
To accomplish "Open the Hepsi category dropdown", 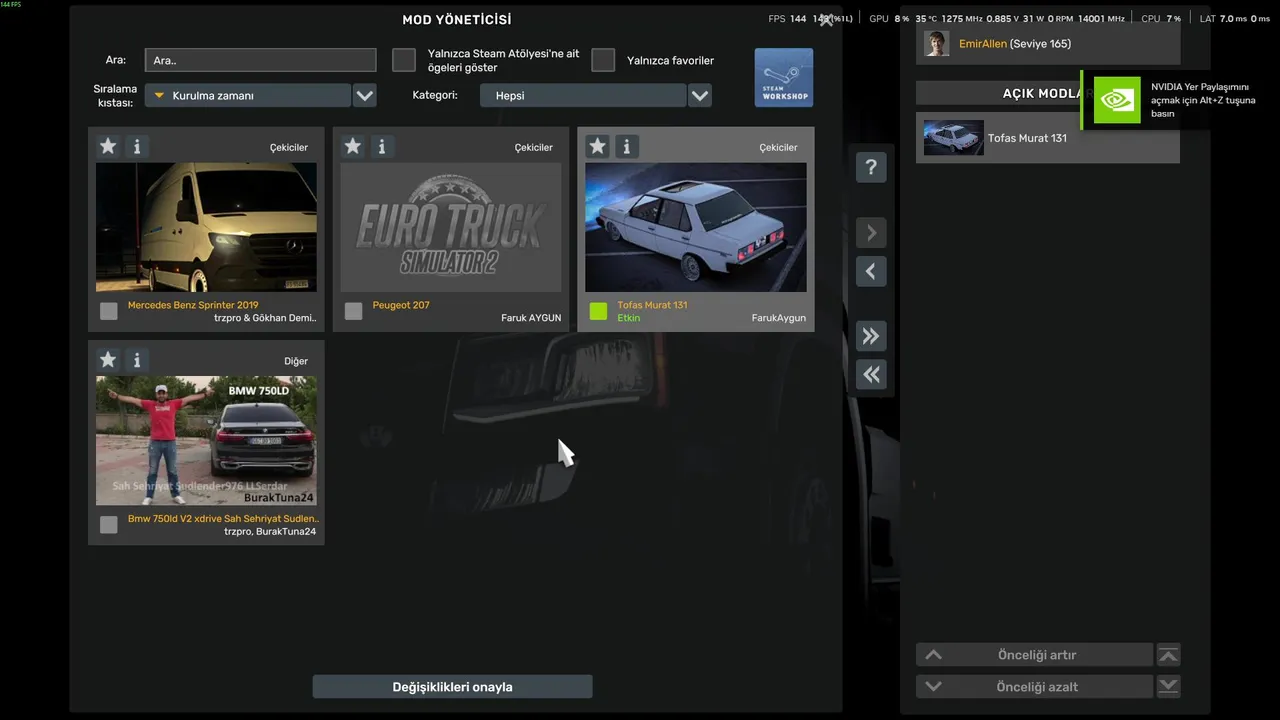I will coord(583,96).
